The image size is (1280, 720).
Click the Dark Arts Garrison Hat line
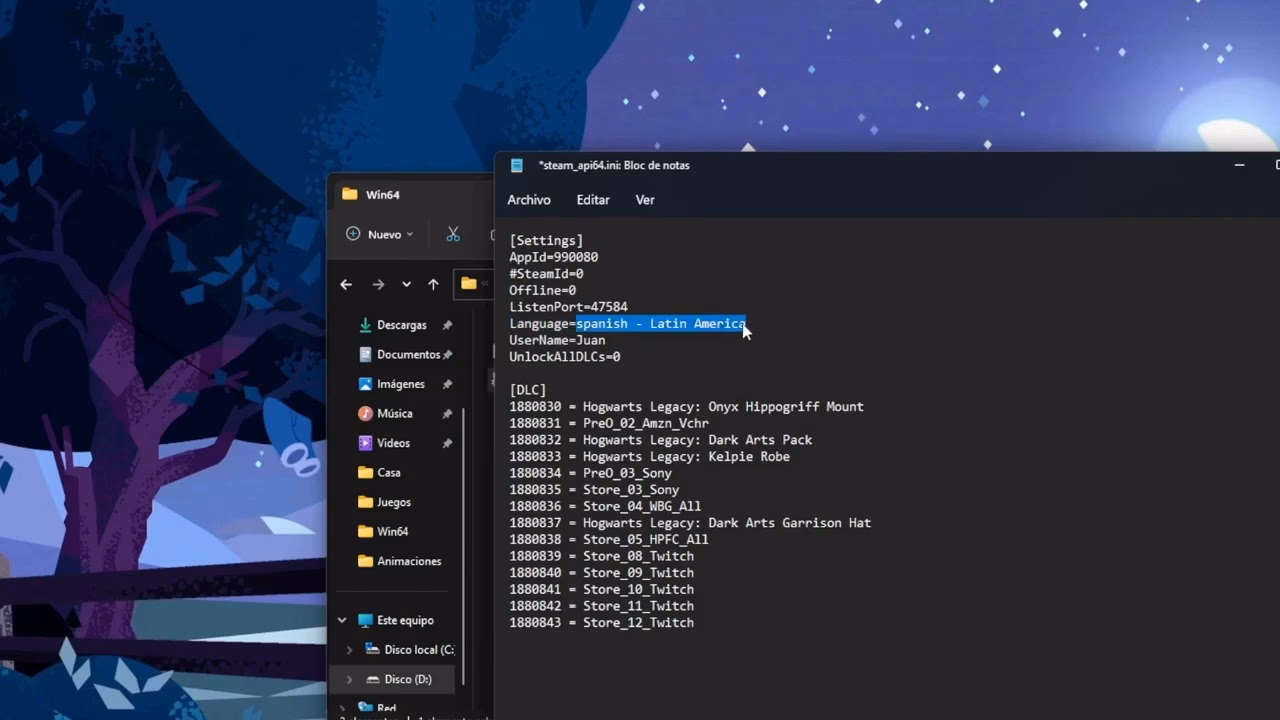[690, 523]
